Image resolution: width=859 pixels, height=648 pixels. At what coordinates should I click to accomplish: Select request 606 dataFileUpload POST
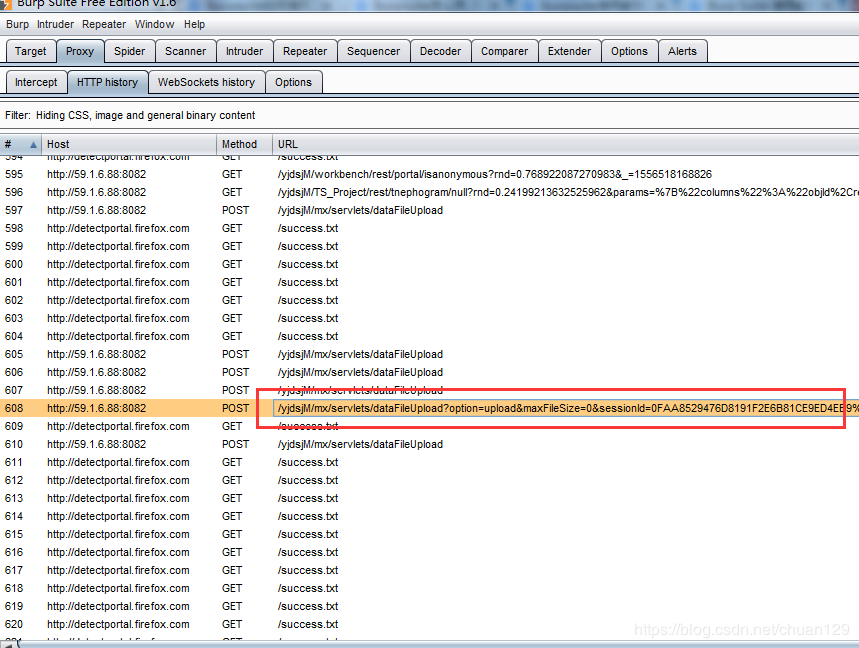pyautogui.click(x=430, y=372)
